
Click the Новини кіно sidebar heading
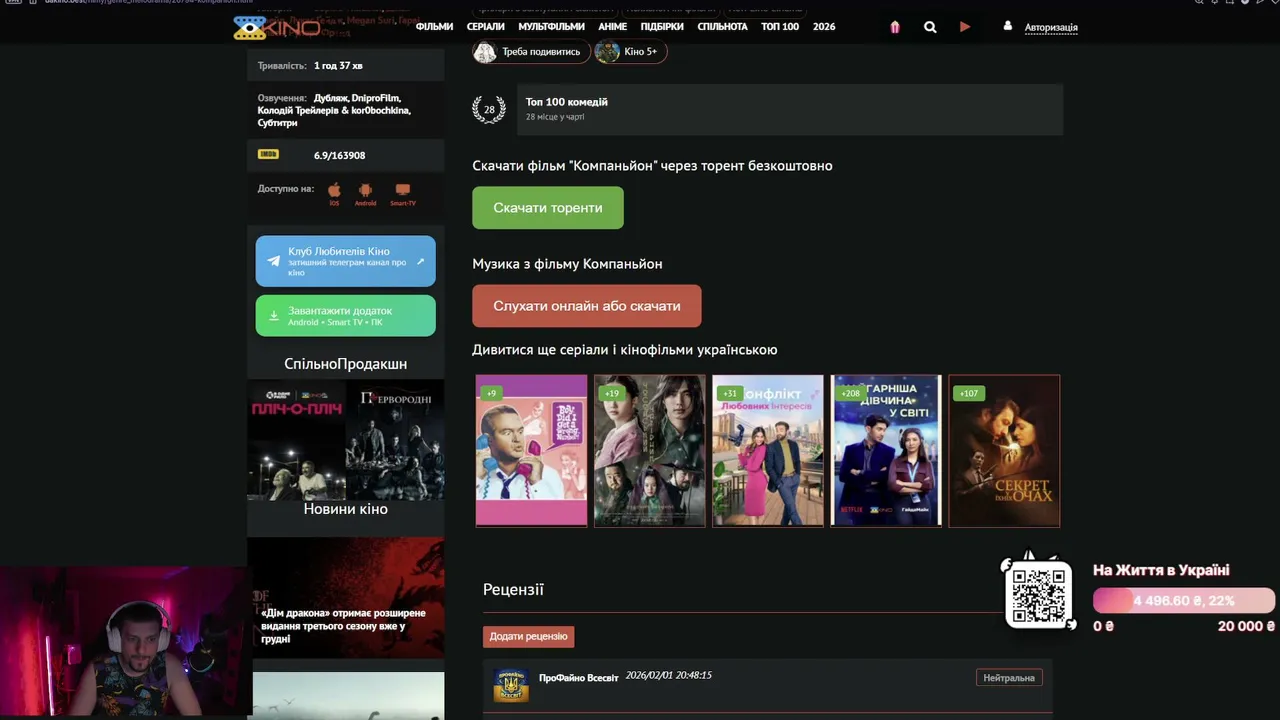click(346, 509)
